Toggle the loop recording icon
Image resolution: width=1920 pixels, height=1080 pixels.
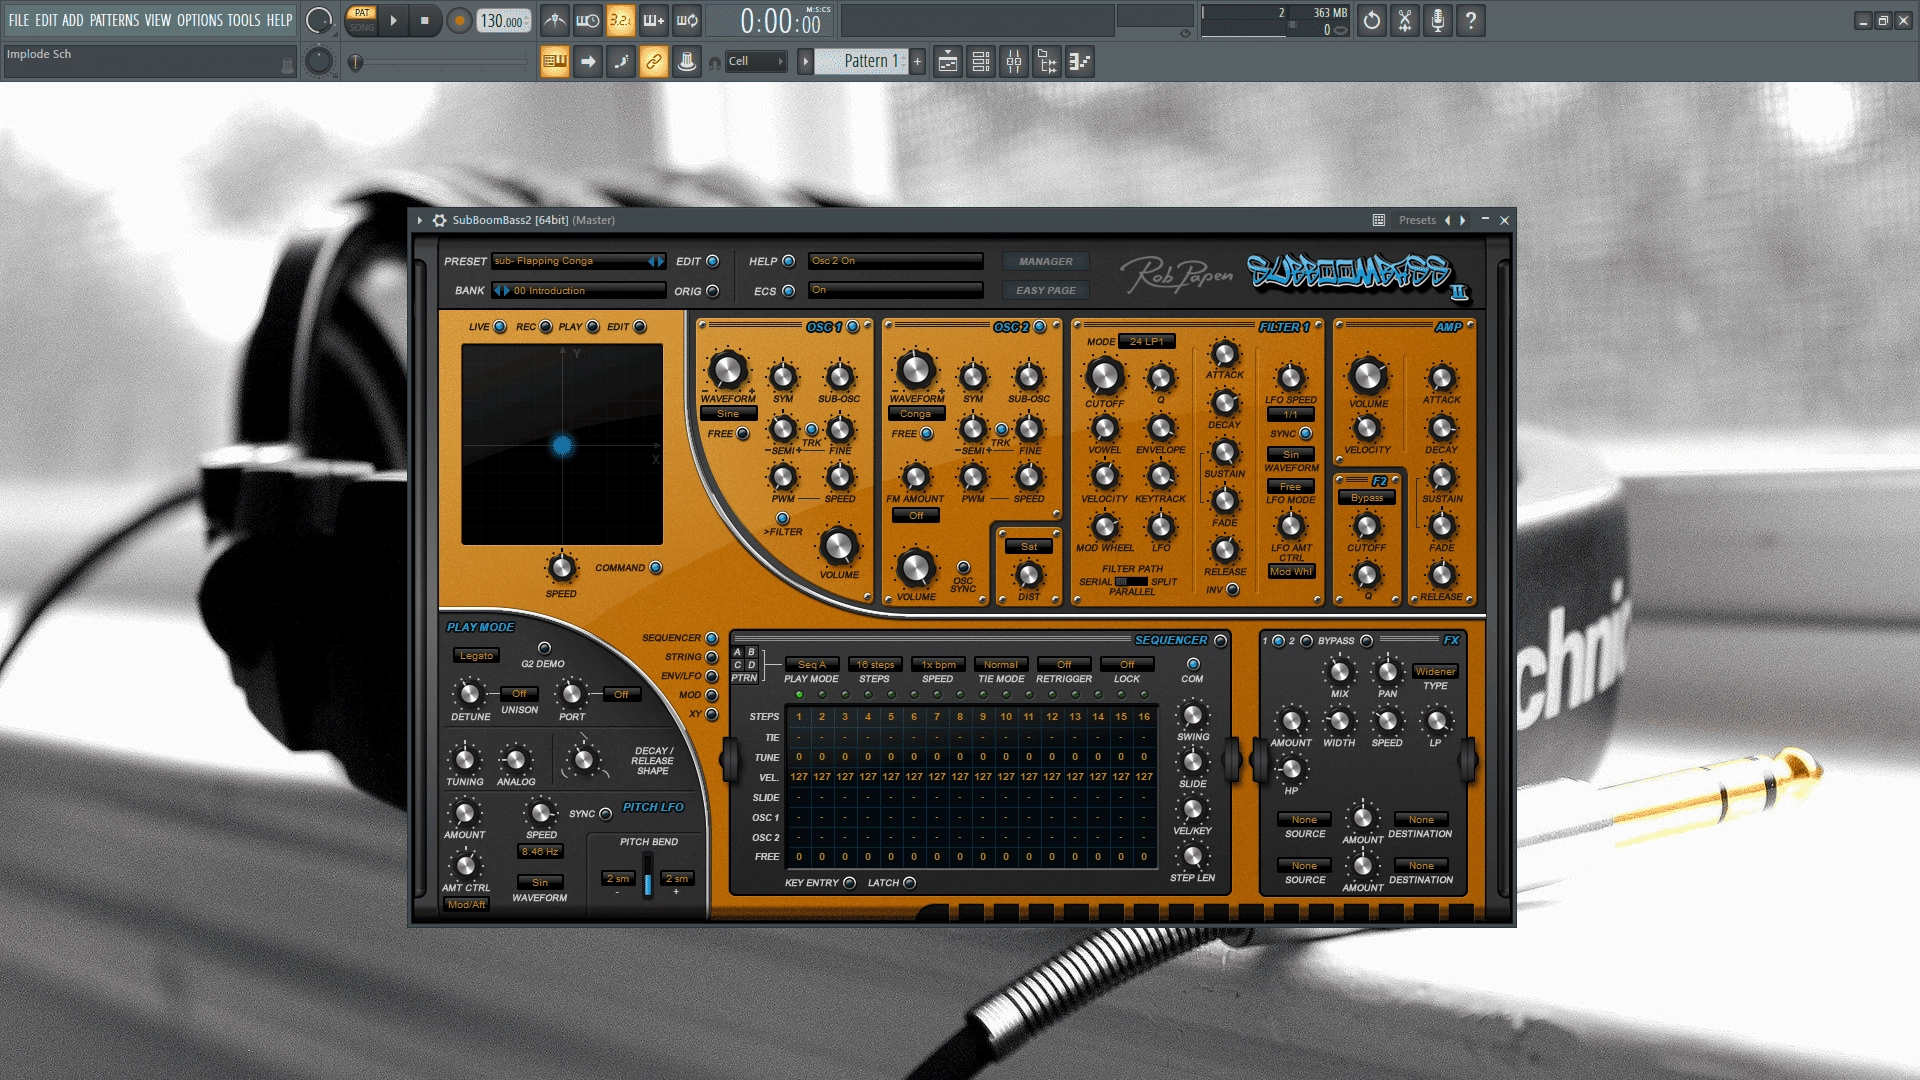click(687, 20)
